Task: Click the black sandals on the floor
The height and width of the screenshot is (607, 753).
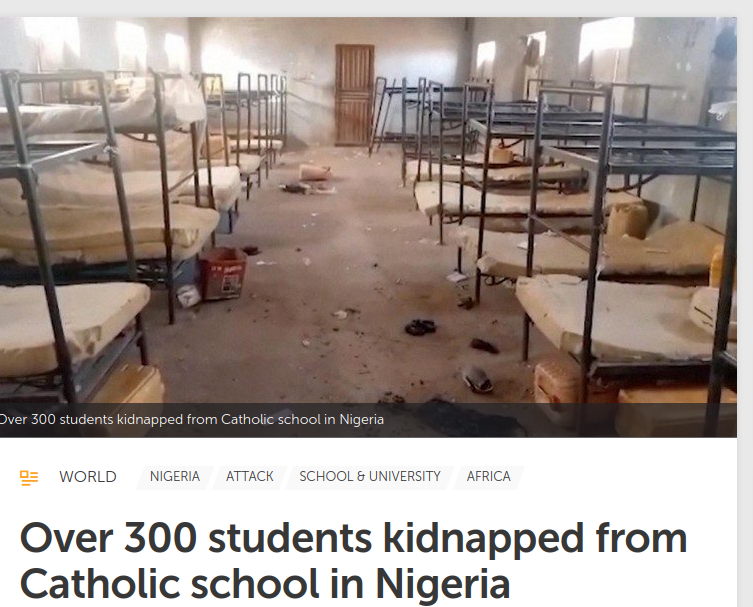Action: (x=421, y=327)
